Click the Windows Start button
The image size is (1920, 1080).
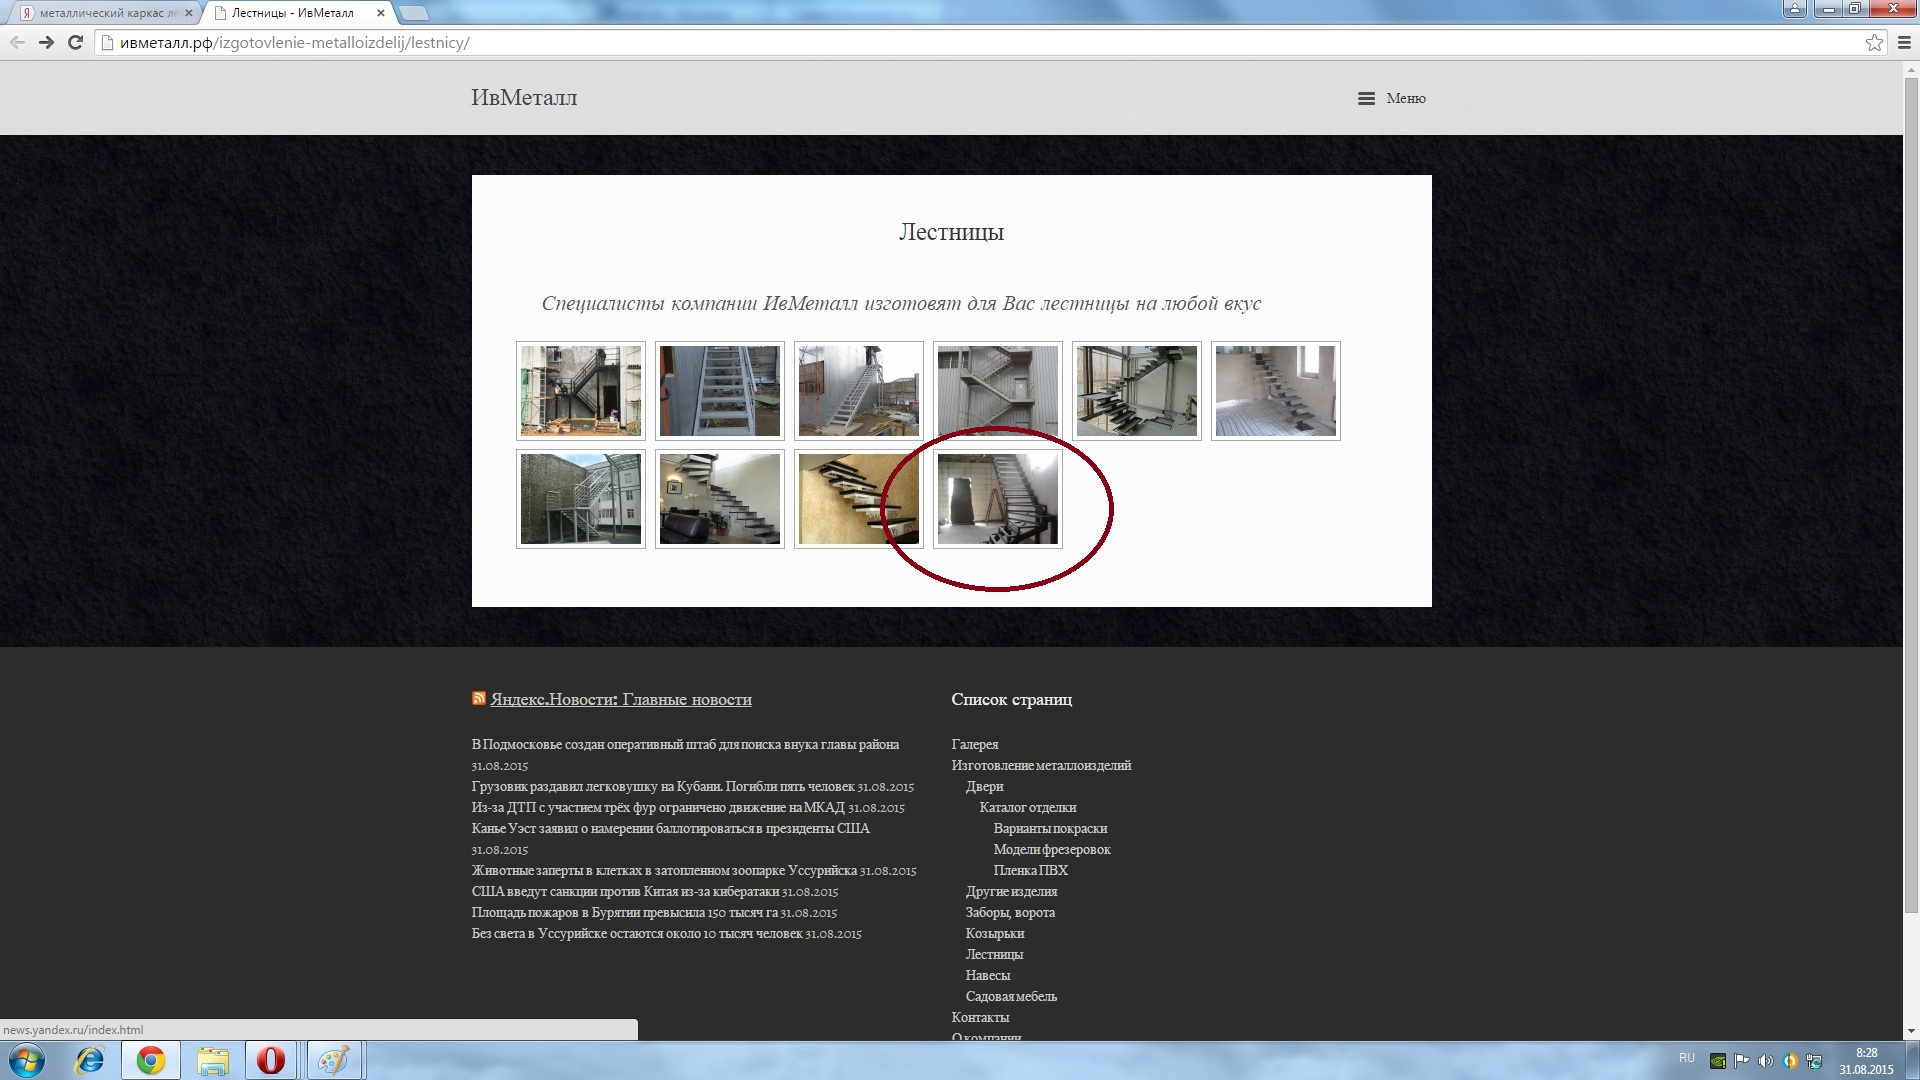[27, 1060]
